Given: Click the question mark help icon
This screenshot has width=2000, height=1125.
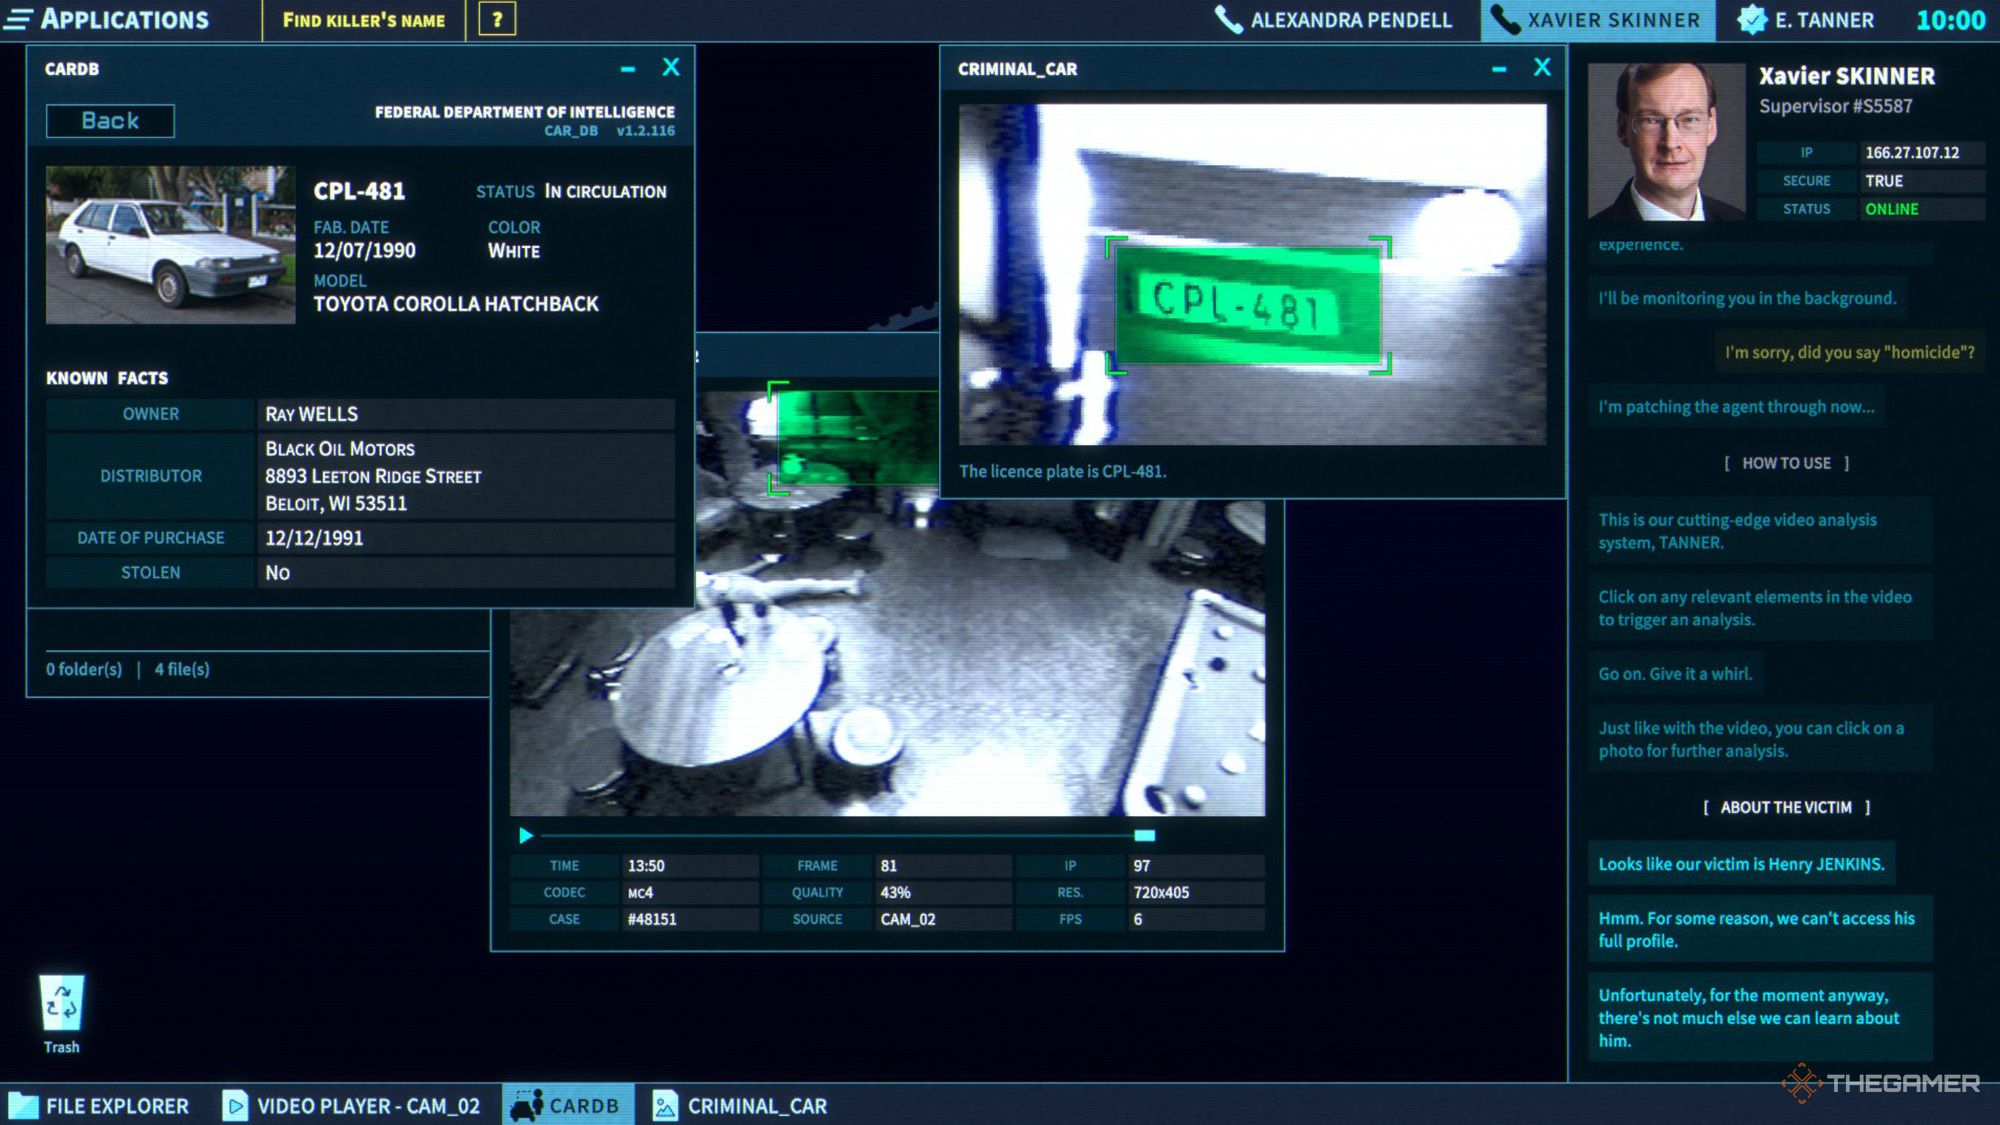Looking at the screenshot, I should (497, 19).
